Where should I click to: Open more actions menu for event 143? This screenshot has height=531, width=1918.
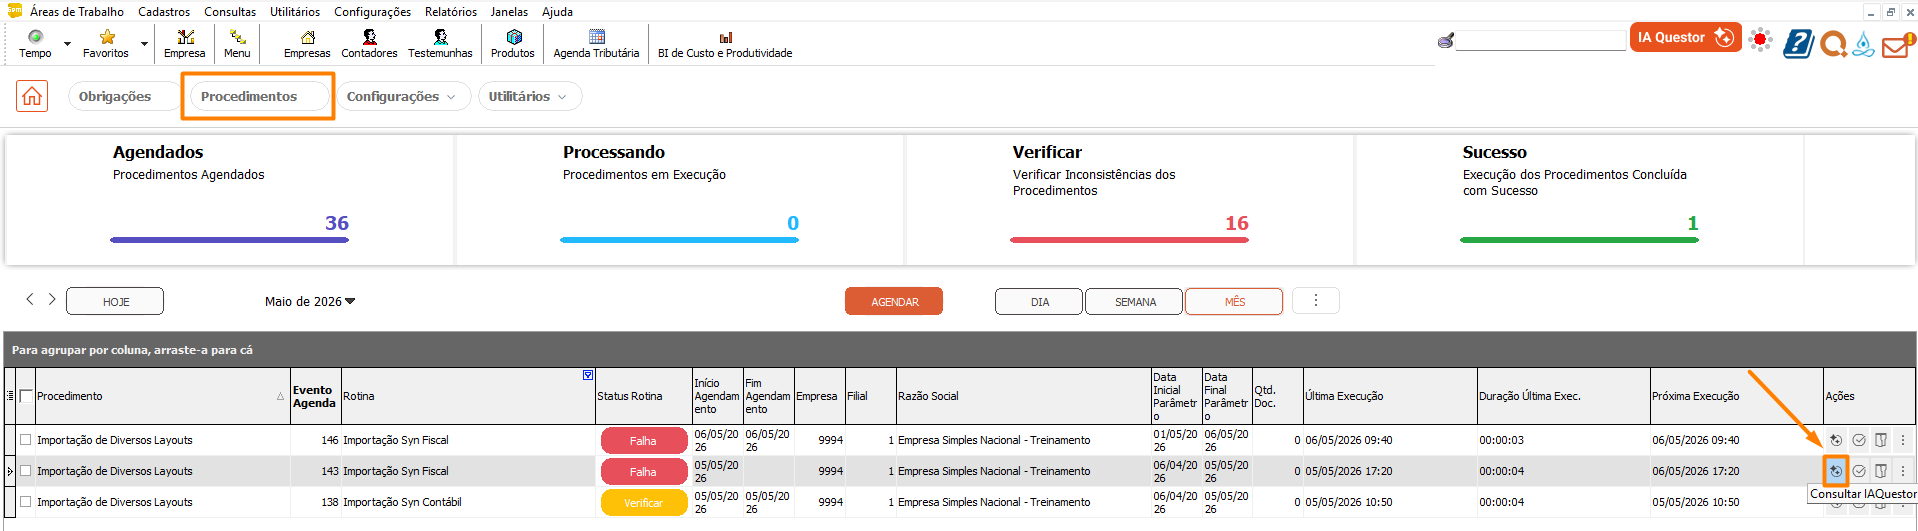pos(1903,471)
